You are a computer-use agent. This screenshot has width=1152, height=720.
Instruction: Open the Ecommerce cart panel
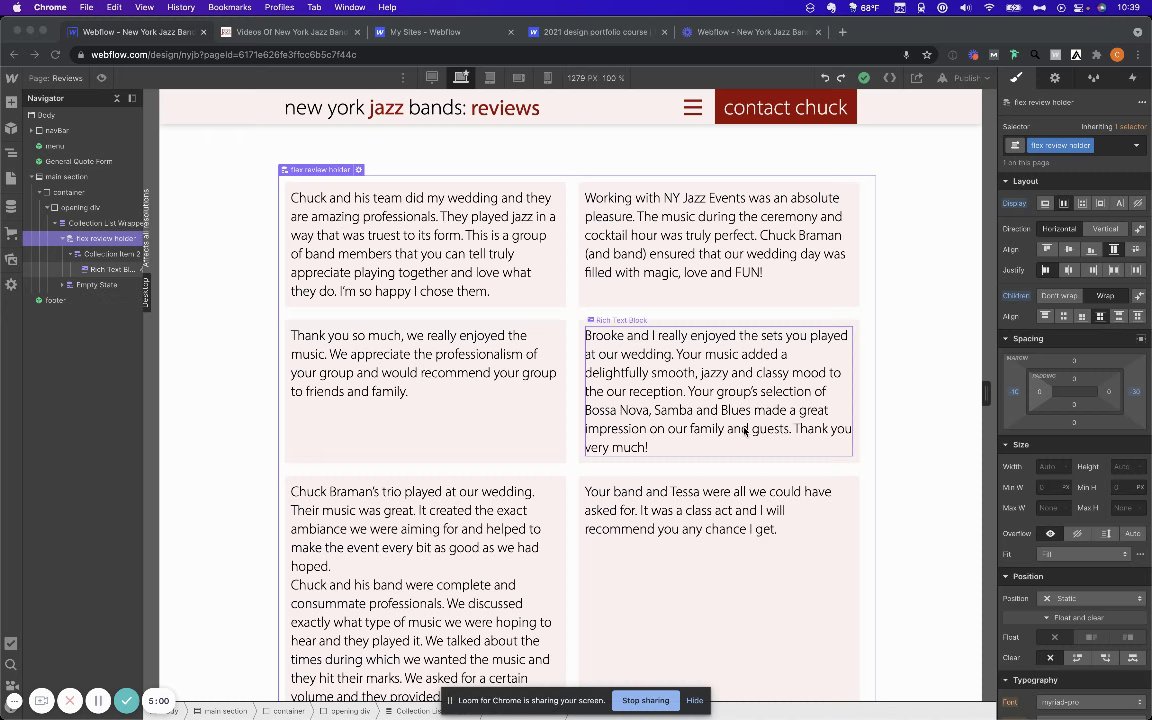coord(11,233)
